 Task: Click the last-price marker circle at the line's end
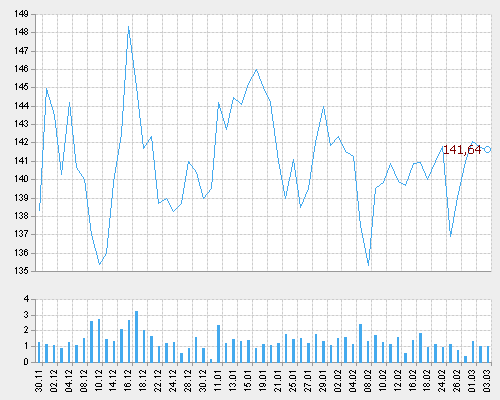pos(487,150)
